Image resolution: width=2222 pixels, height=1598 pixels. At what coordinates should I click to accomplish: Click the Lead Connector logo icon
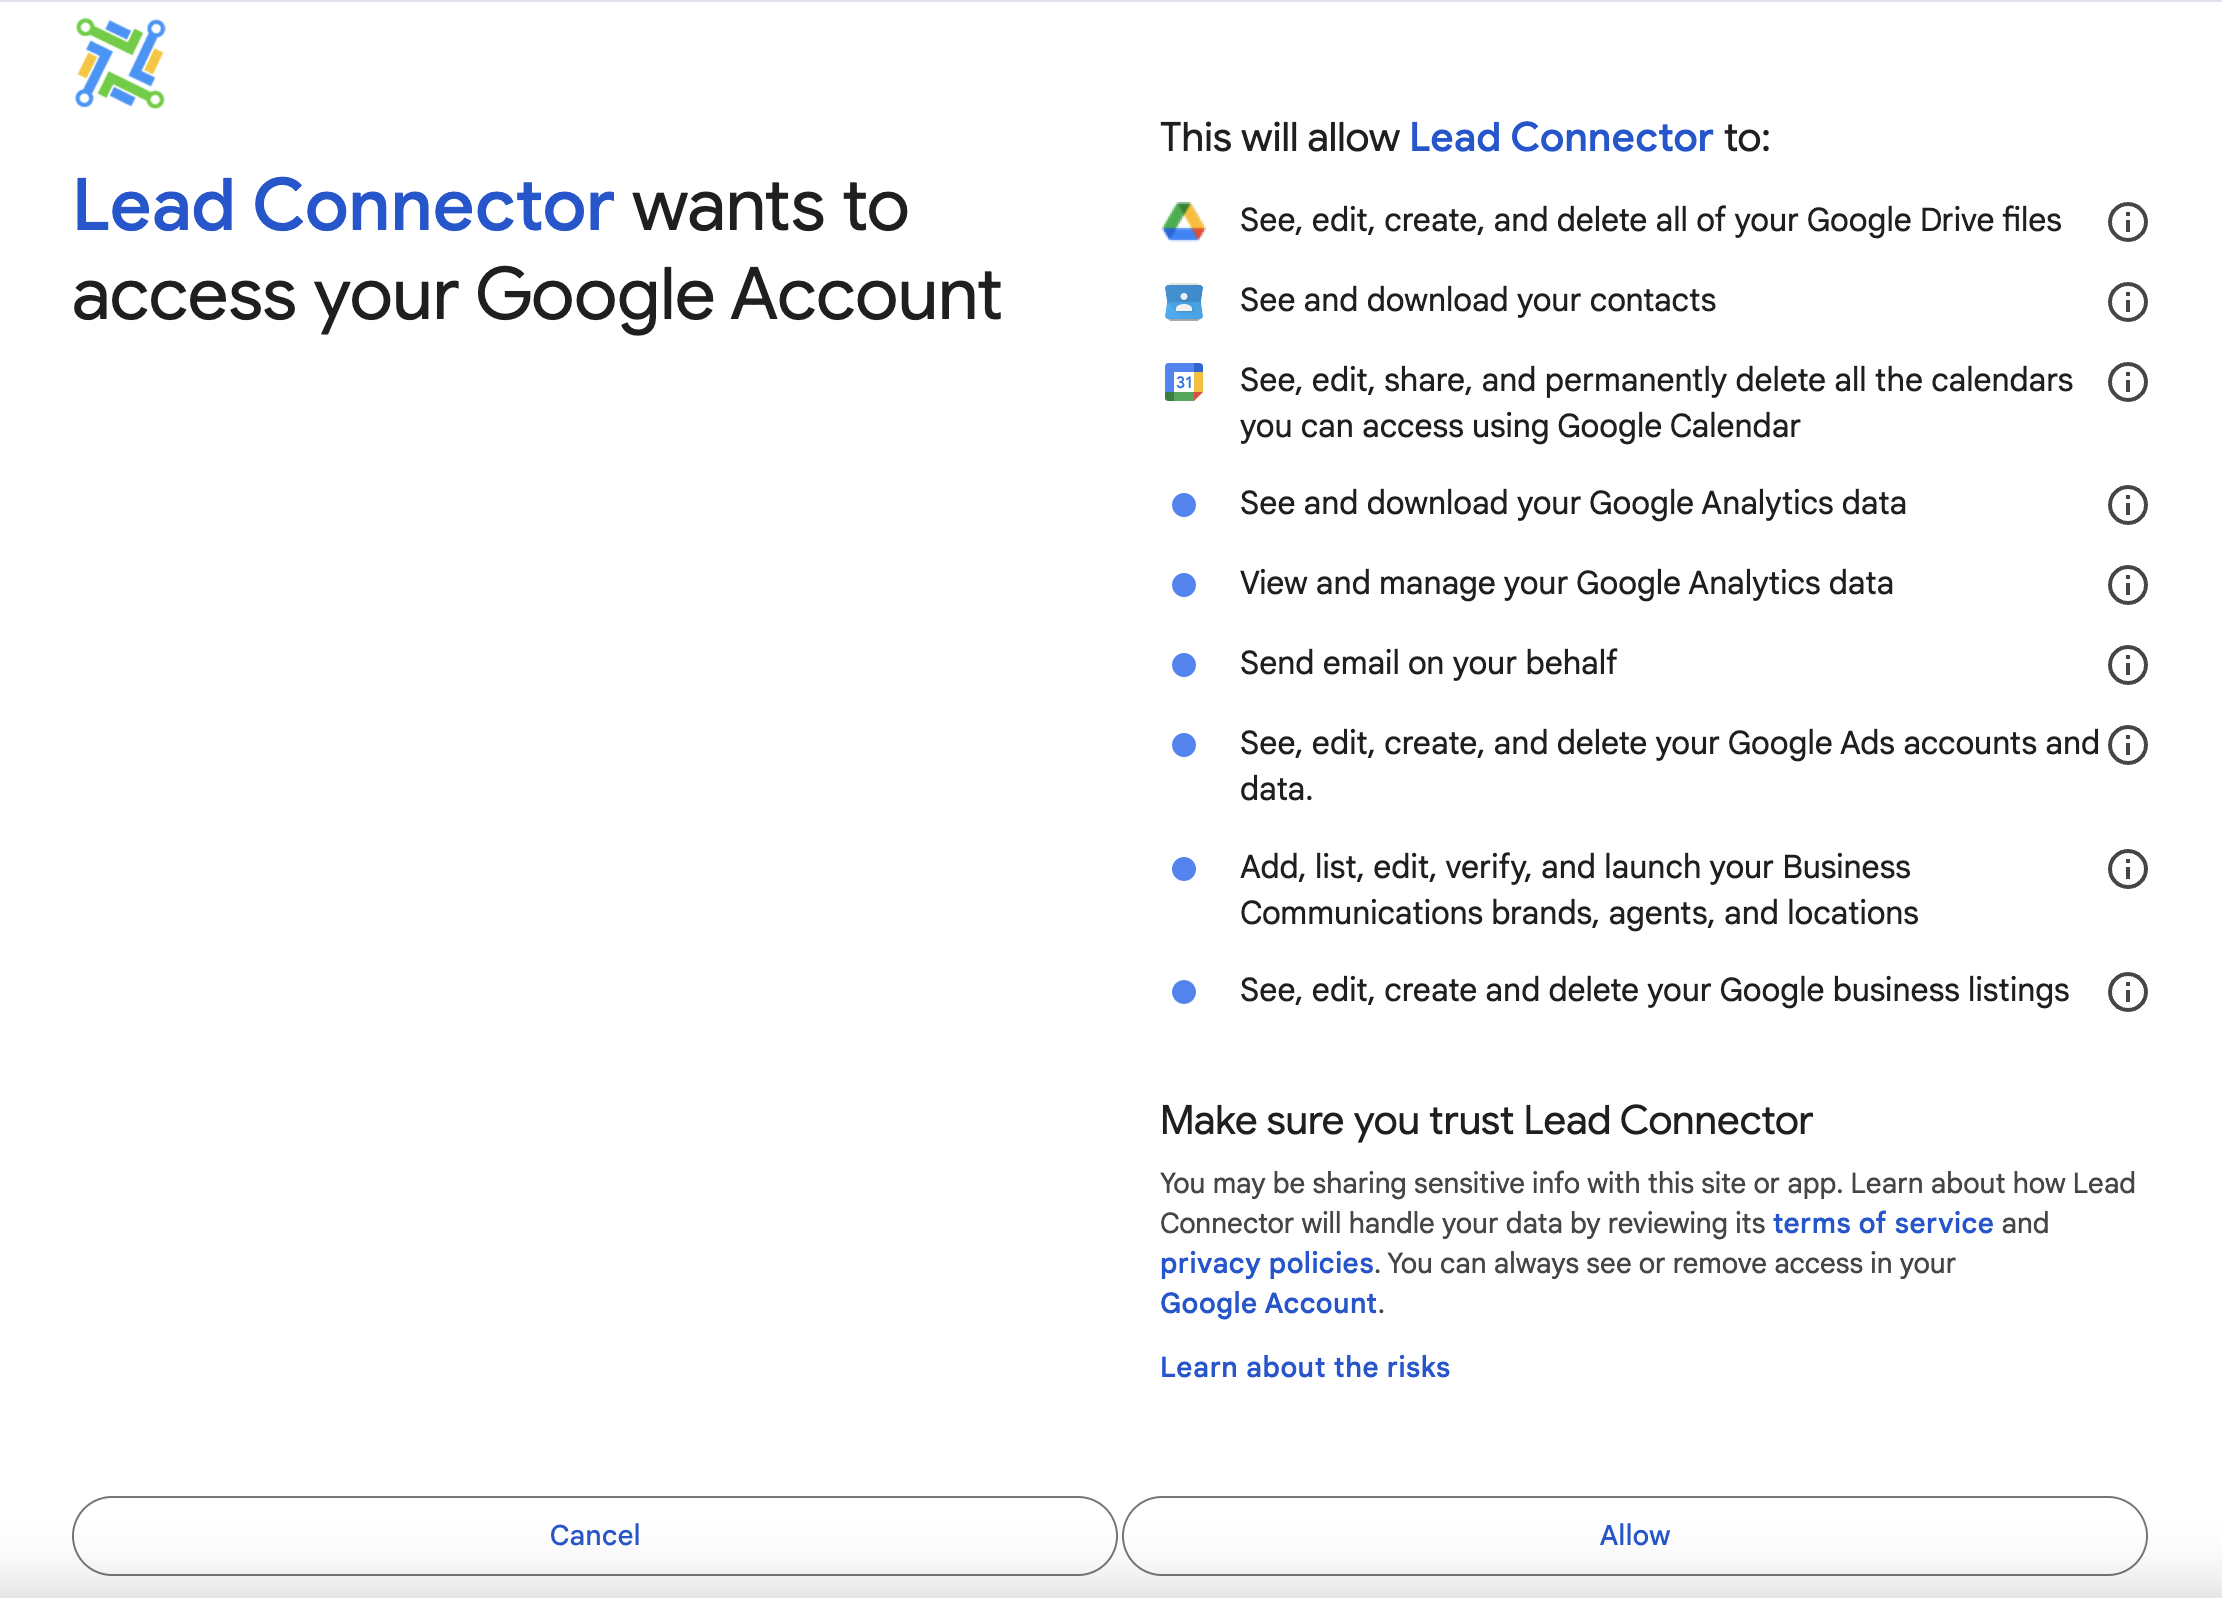tap(120, 64)
